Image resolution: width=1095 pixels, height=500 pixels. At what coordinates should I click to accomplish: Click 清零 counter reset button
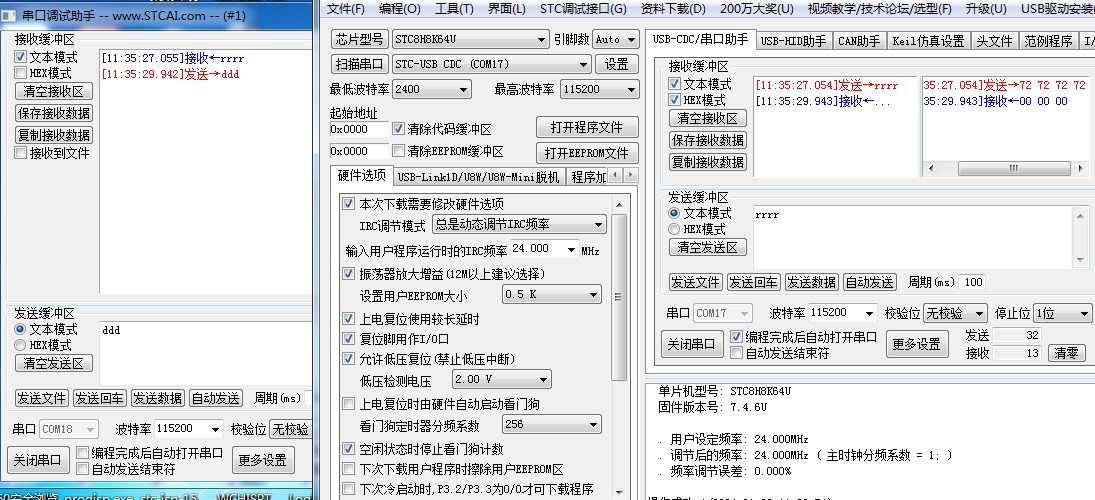(1066, 353)
